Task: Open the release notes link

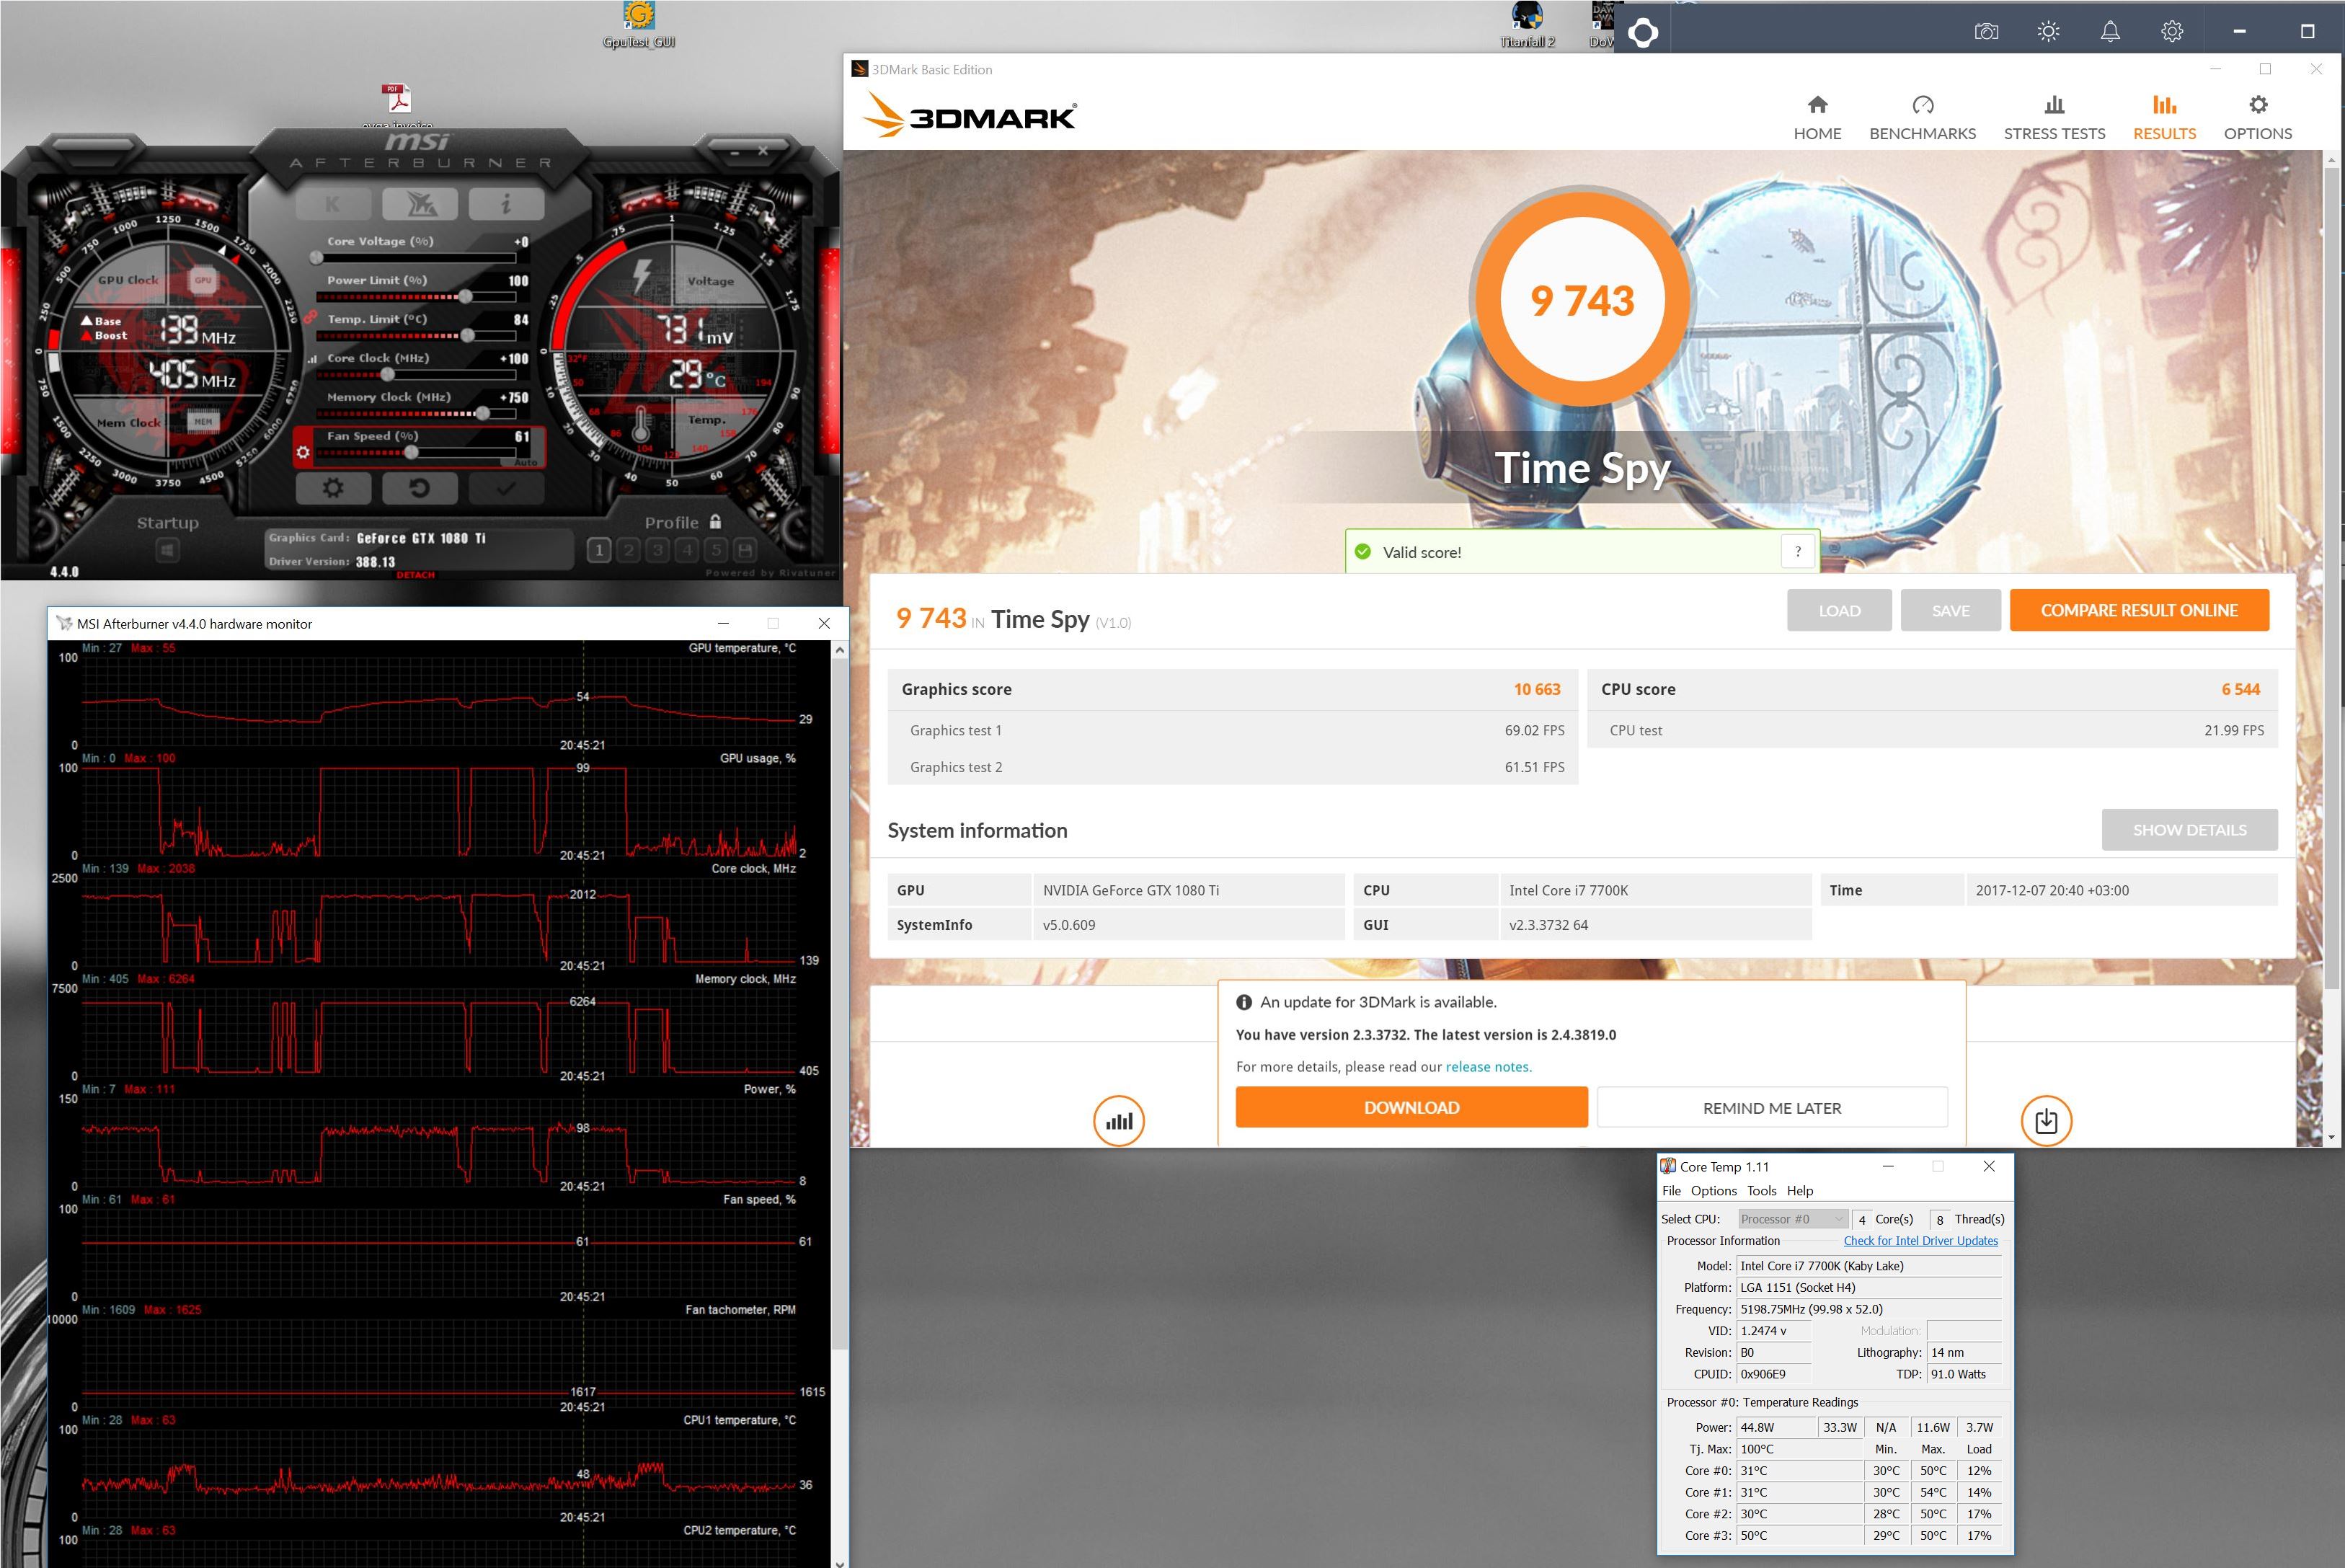Action: (1488, 1067)
